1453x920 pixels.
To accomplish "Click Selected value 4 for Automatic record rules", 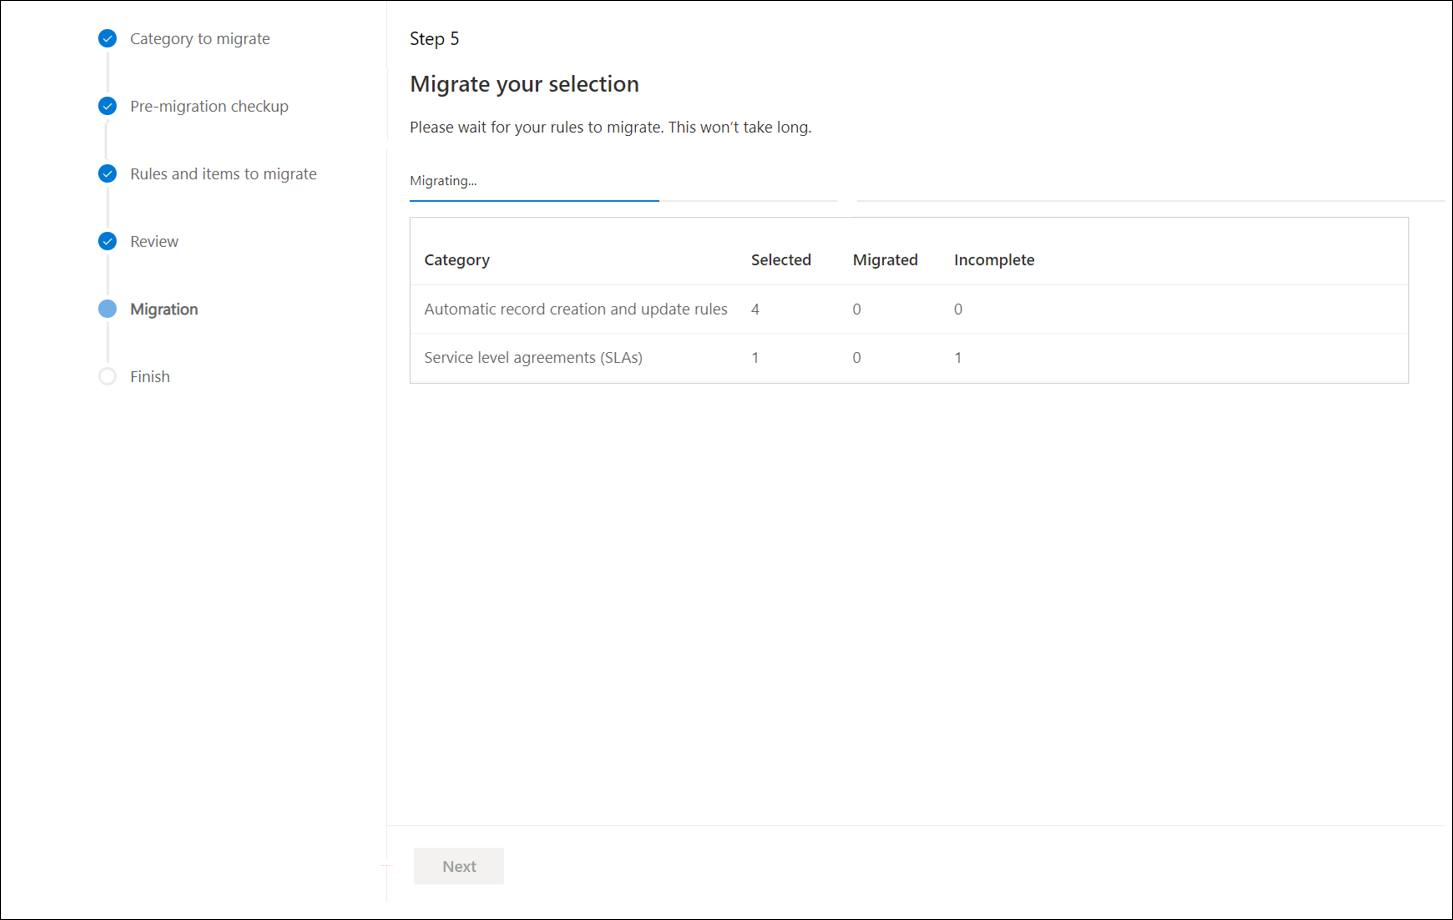I will click(755, 310).
